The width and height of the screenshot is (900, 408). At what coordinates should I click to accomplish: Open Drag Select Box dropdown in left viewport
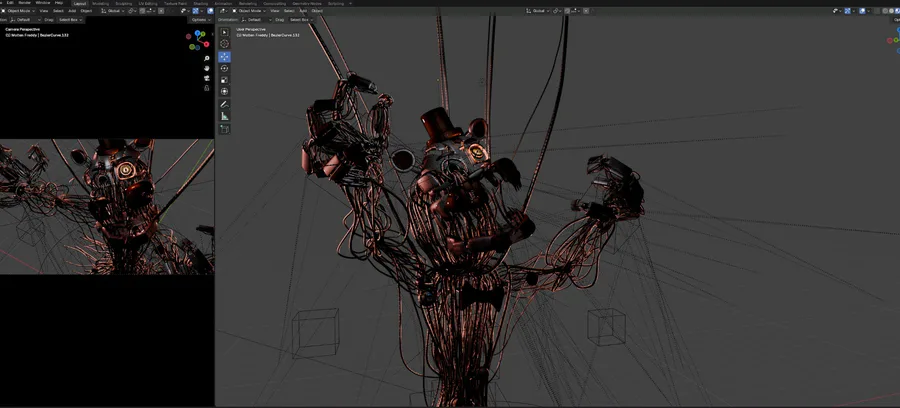coord(70,20)
